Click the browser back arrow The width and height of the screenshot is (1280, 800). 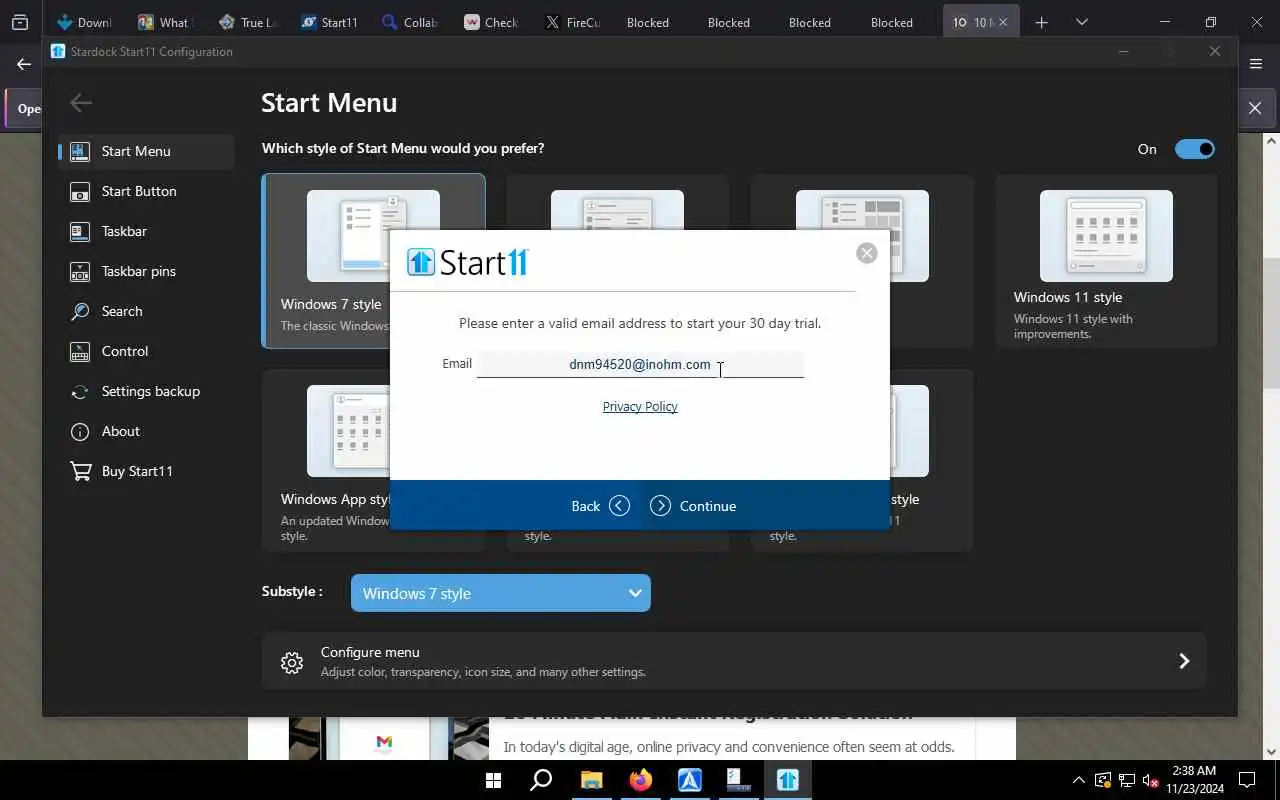point(24,64)
